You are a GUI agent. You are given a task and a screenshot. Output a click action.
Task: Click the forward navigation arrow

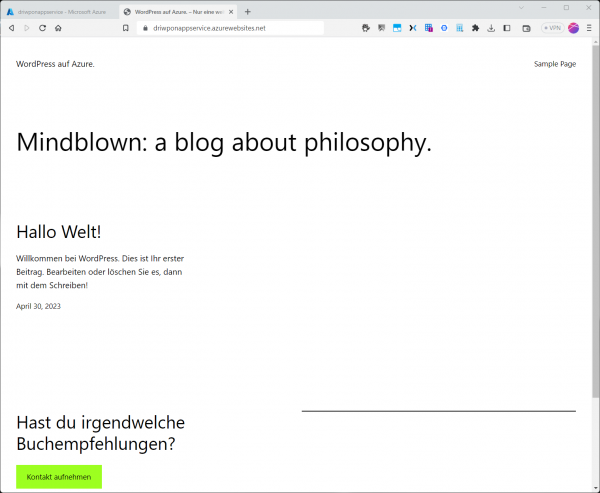click(27, 28)
